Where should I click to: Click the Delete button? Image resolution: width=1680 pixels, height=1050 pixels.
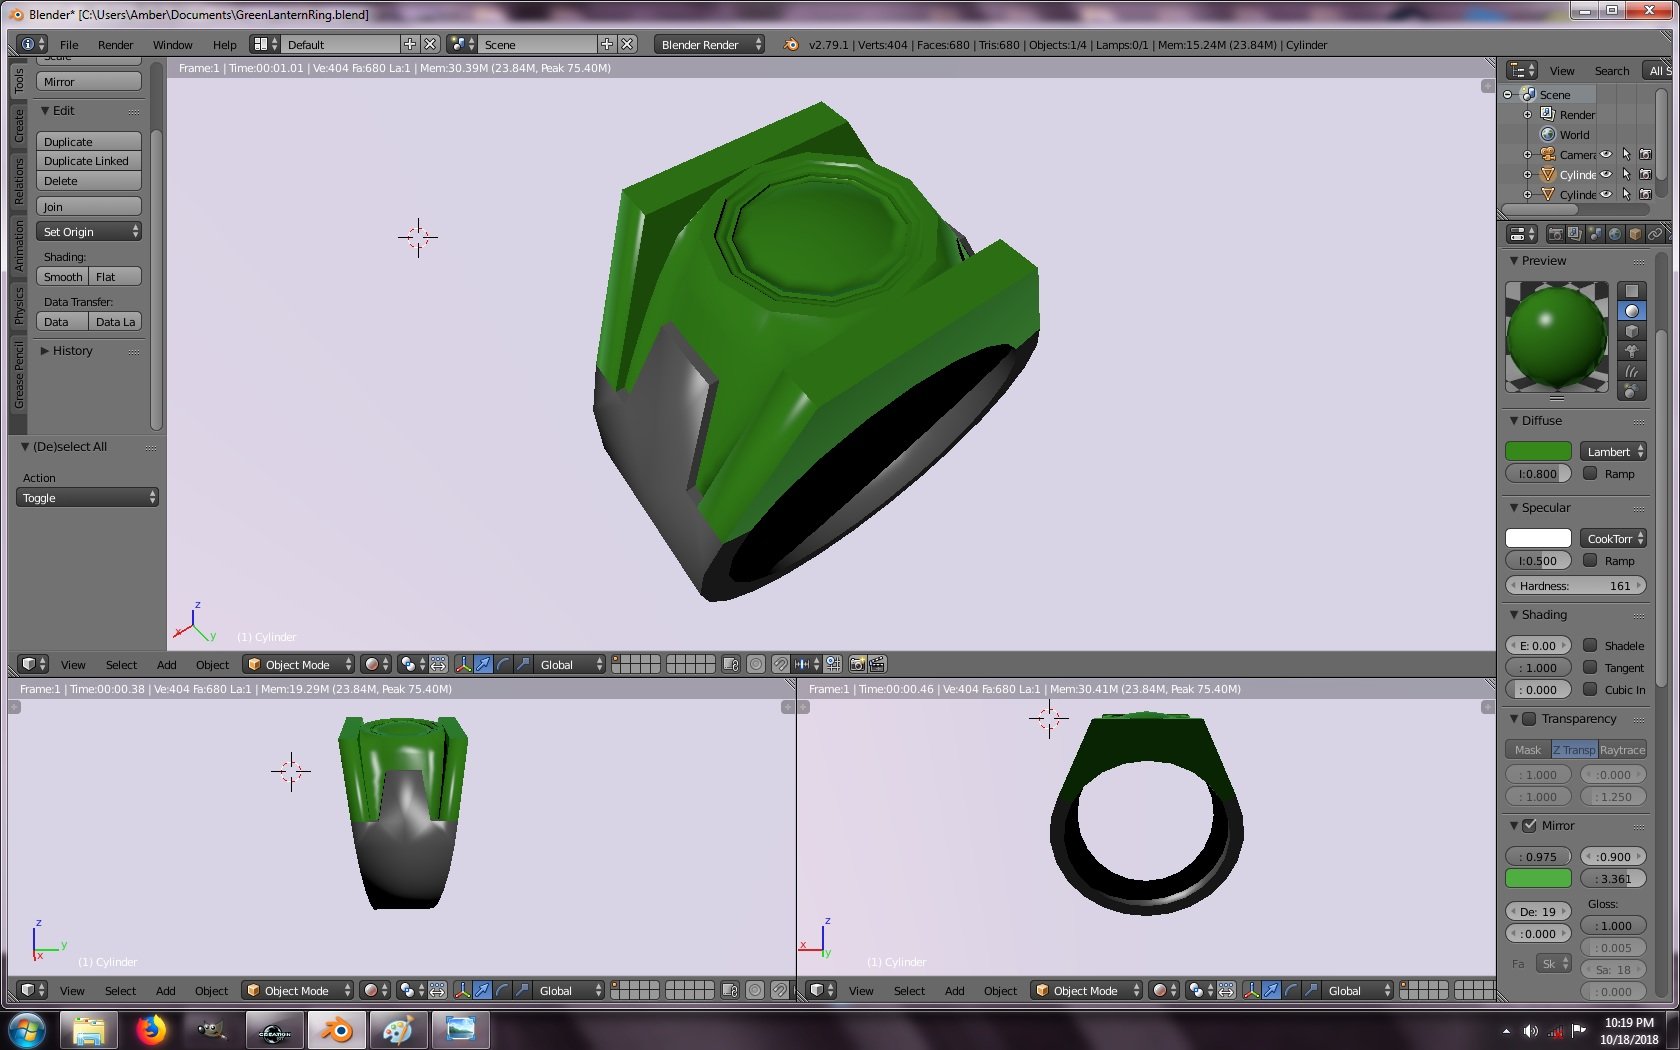89,181
